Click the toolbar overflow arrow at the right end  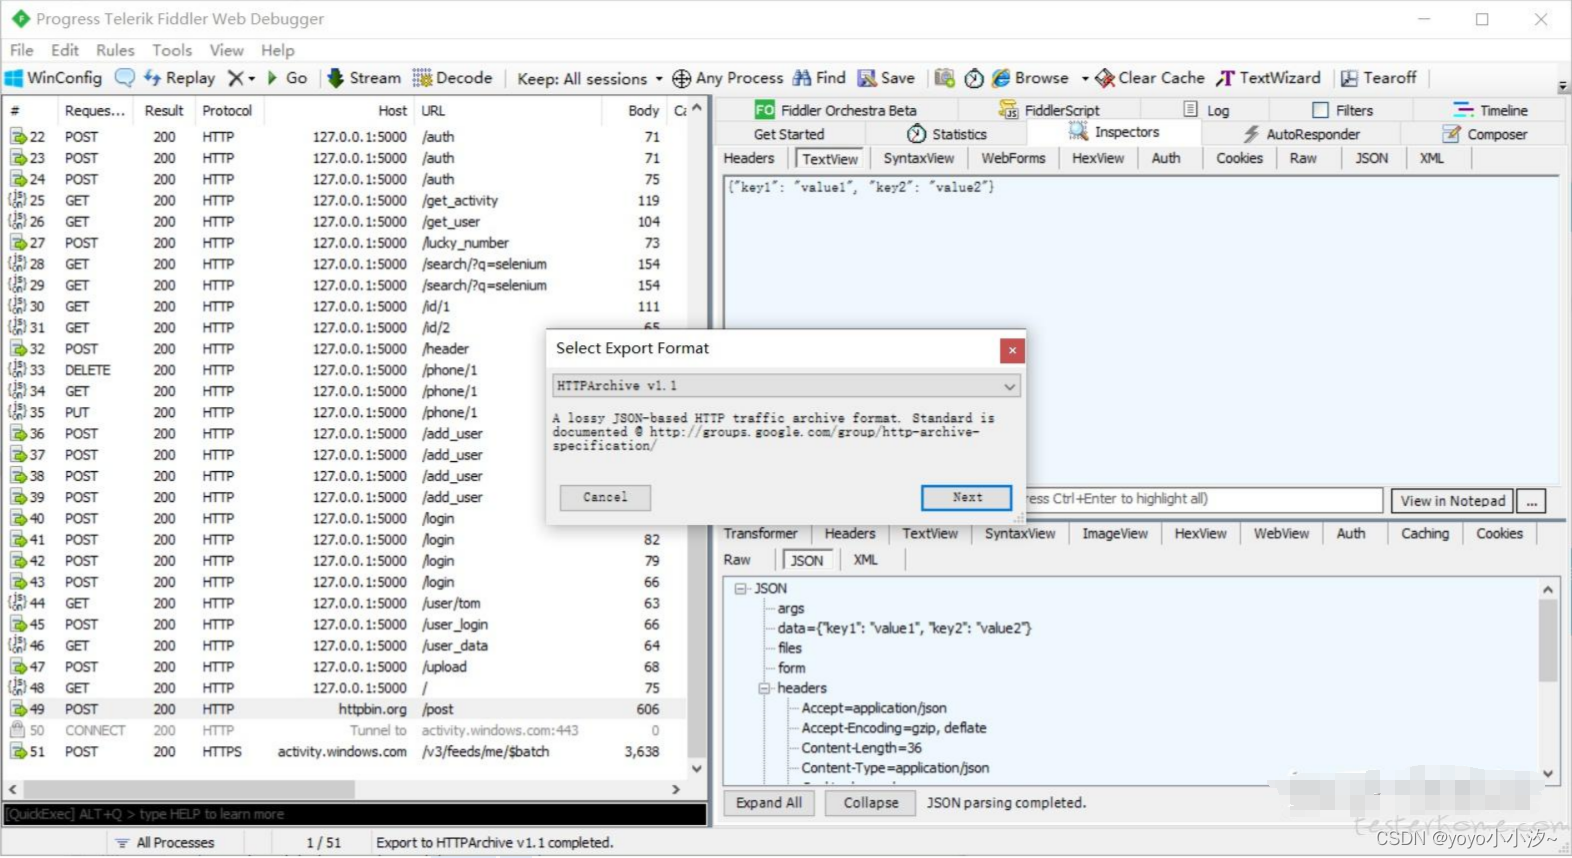point(1562,87)
